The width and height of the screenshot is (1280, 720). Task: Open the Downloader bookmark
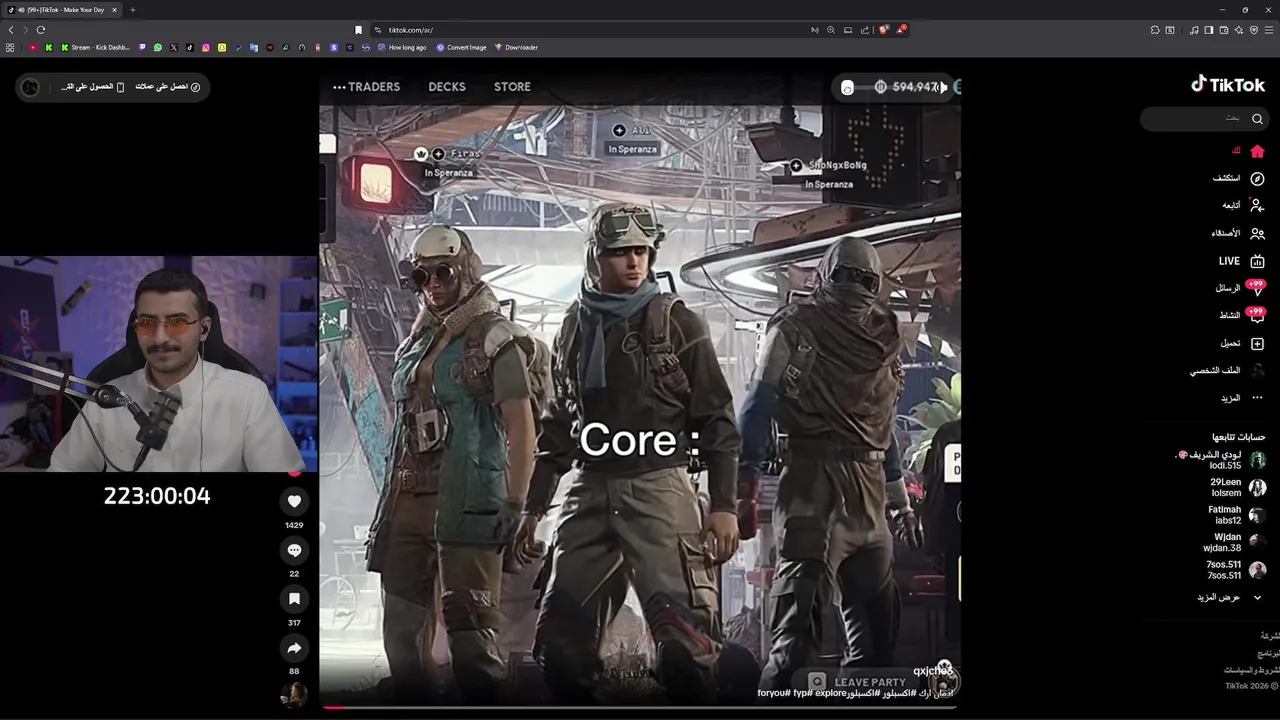click(516, 47)
